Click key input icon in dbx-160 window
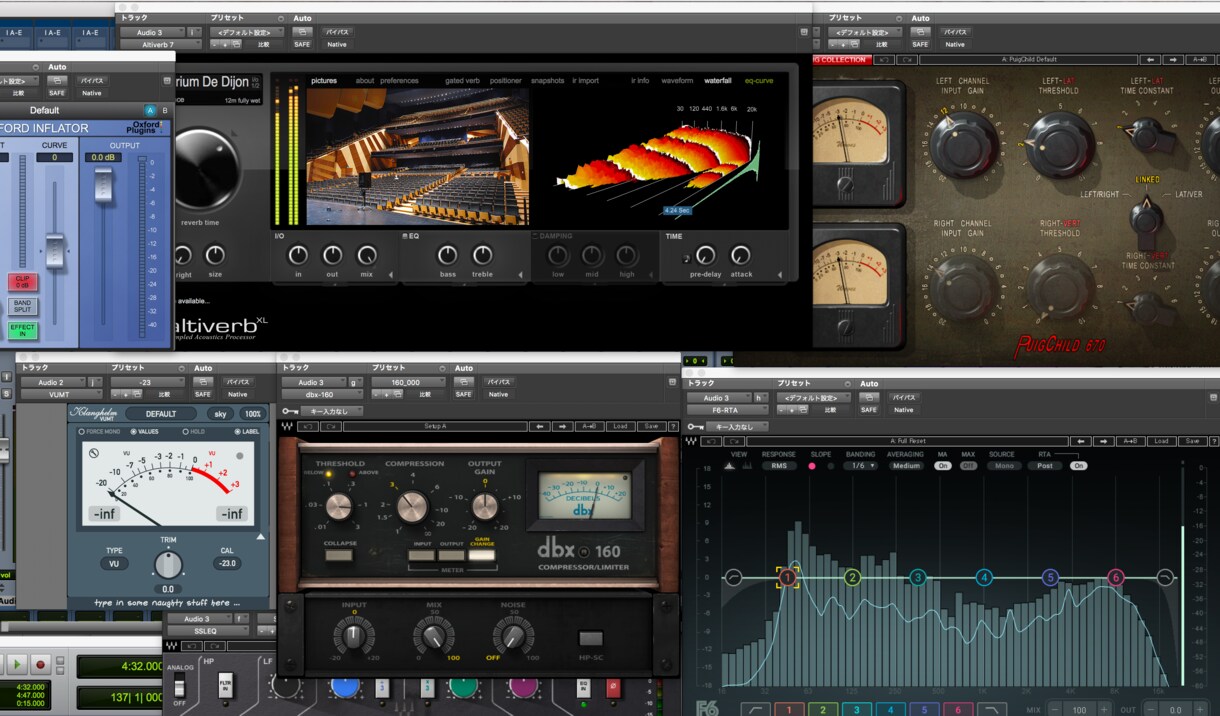The height and width of the screenshot is (716, 1220). (289, 411)
